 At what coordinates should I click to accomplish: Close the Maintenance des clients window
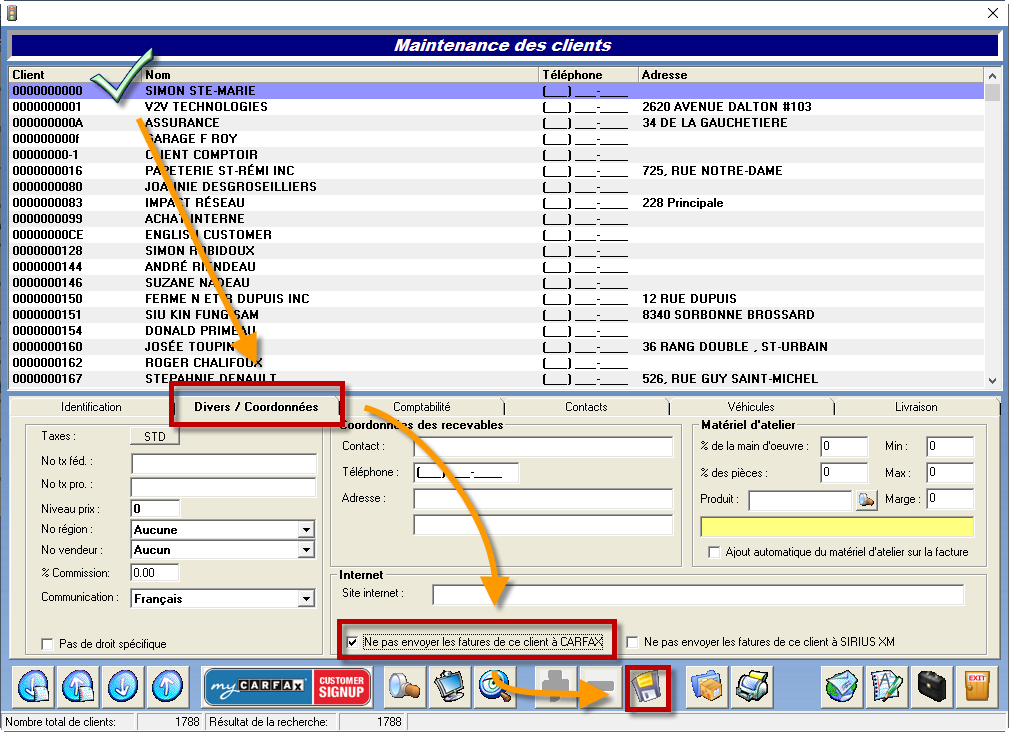tap(992, 13)
